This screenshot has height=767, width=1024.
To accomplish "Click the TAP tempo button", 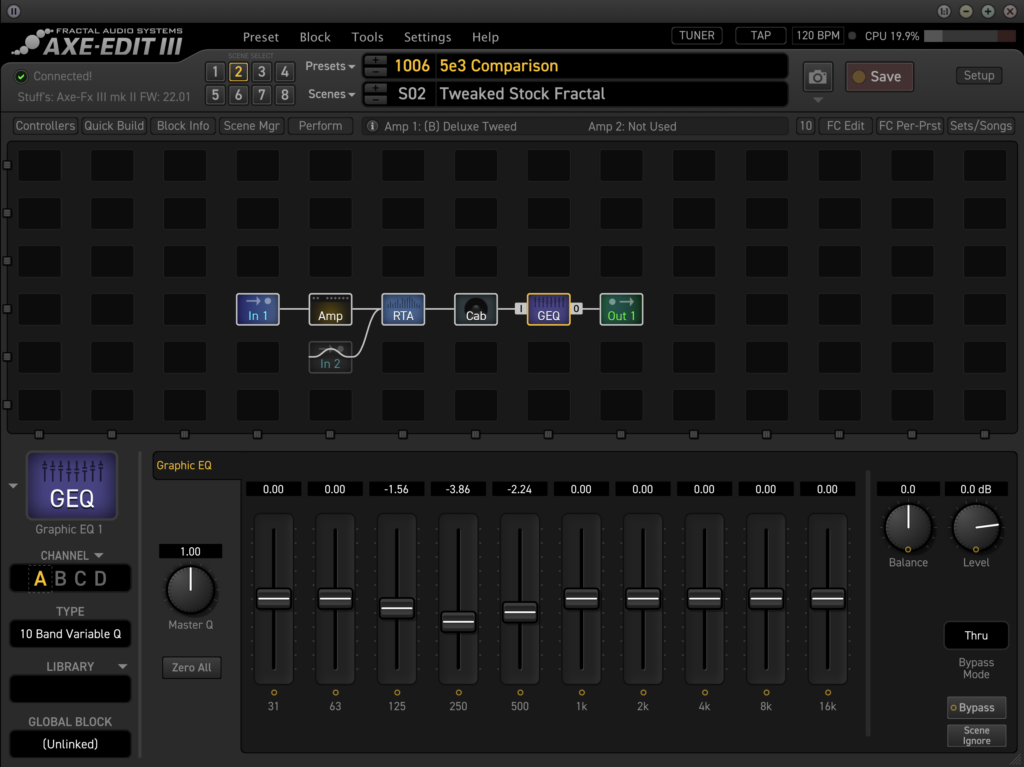I will pos(760,36).
